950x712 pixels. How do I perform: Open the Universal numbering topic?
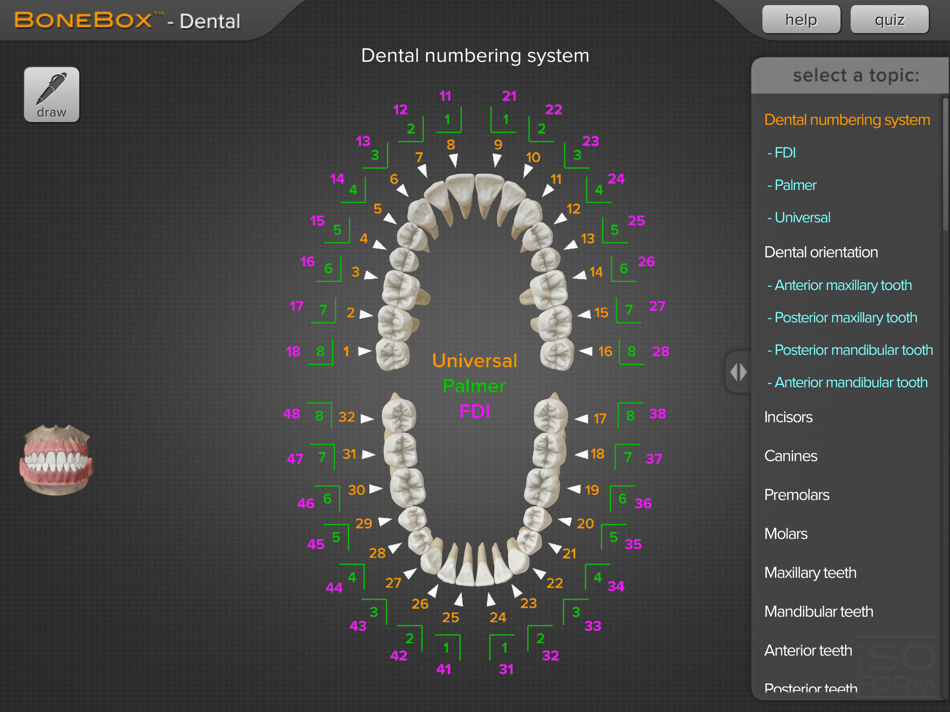point(798,217)
